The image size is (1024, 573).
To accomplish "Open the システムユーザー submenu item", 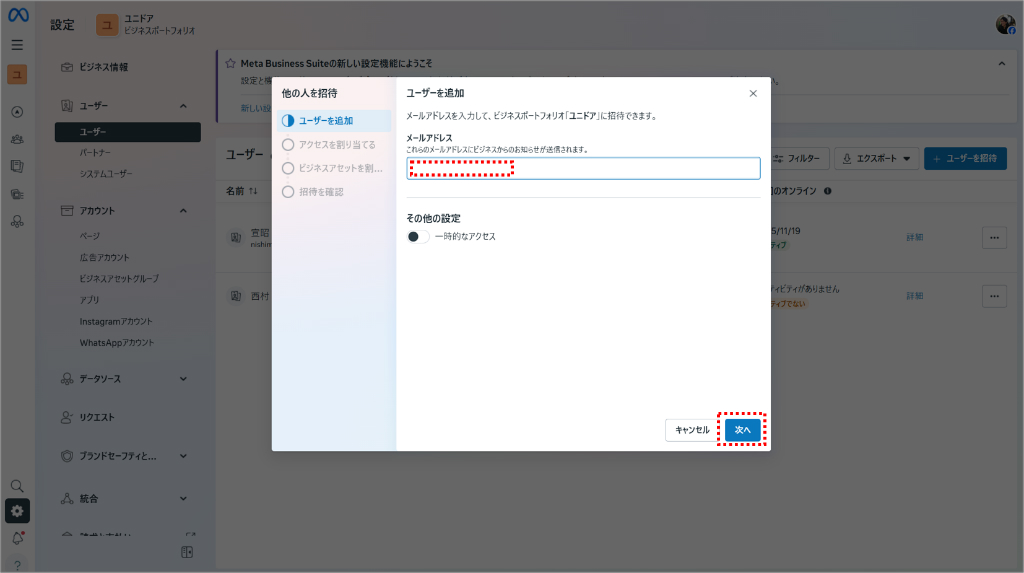I will coord(106,174).
